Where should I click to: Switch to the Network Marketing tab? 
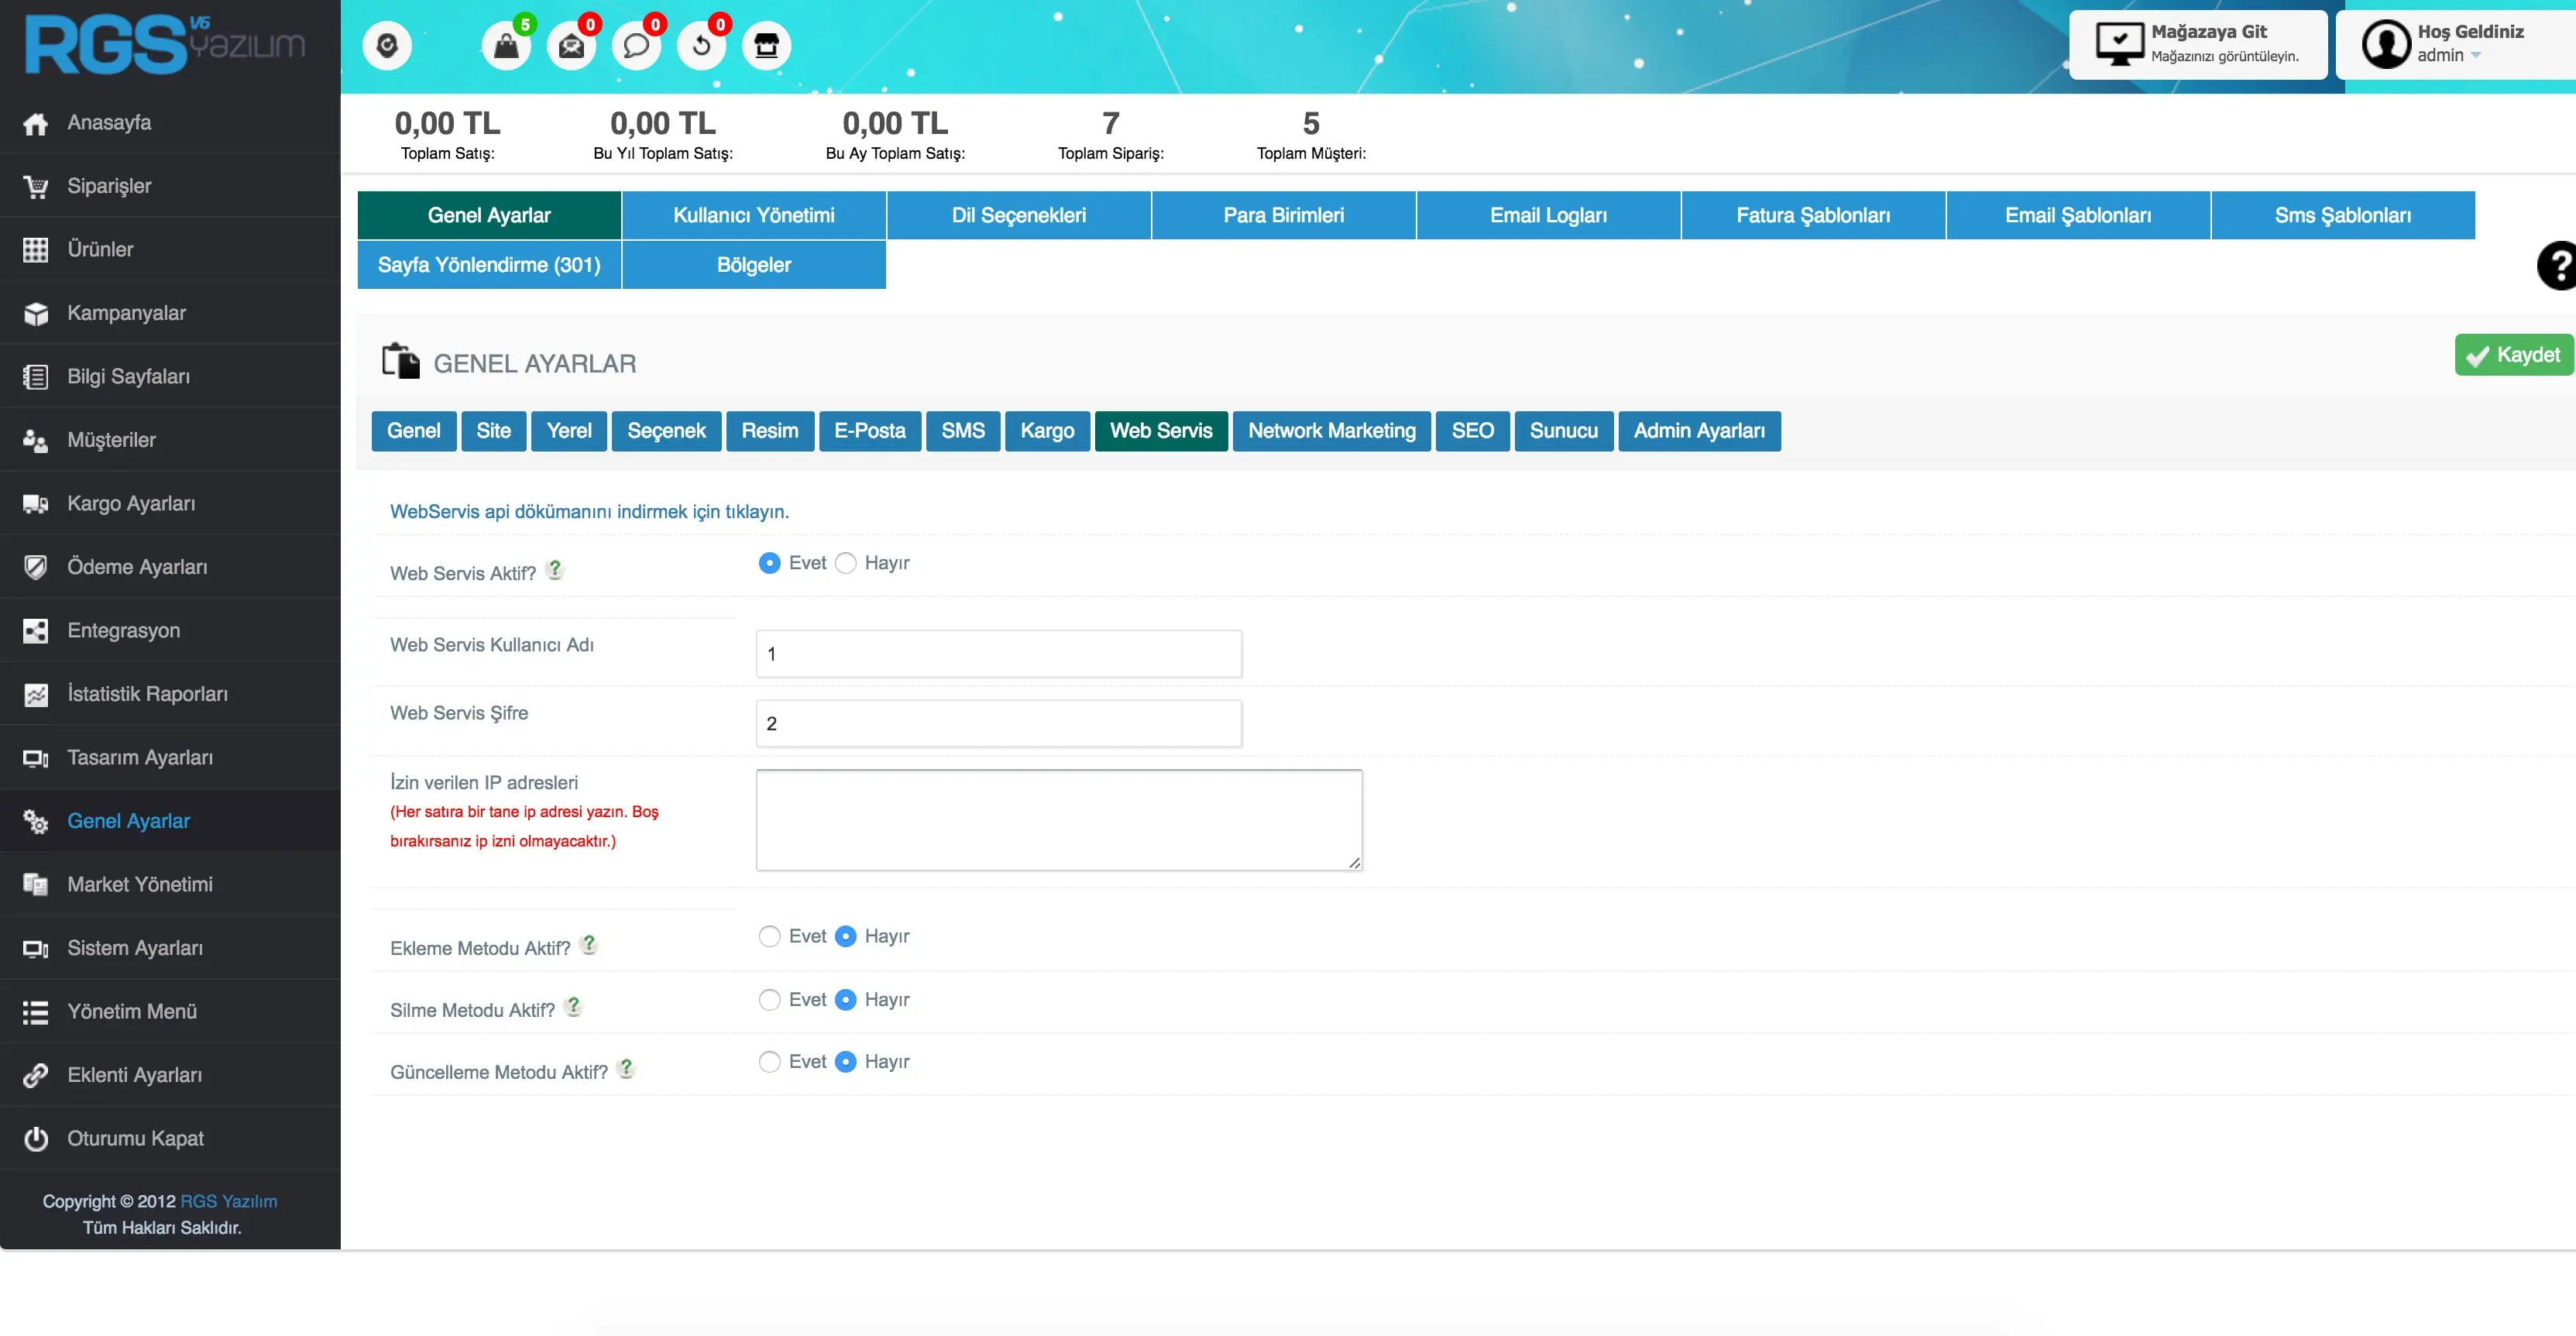coord(1331,431)
